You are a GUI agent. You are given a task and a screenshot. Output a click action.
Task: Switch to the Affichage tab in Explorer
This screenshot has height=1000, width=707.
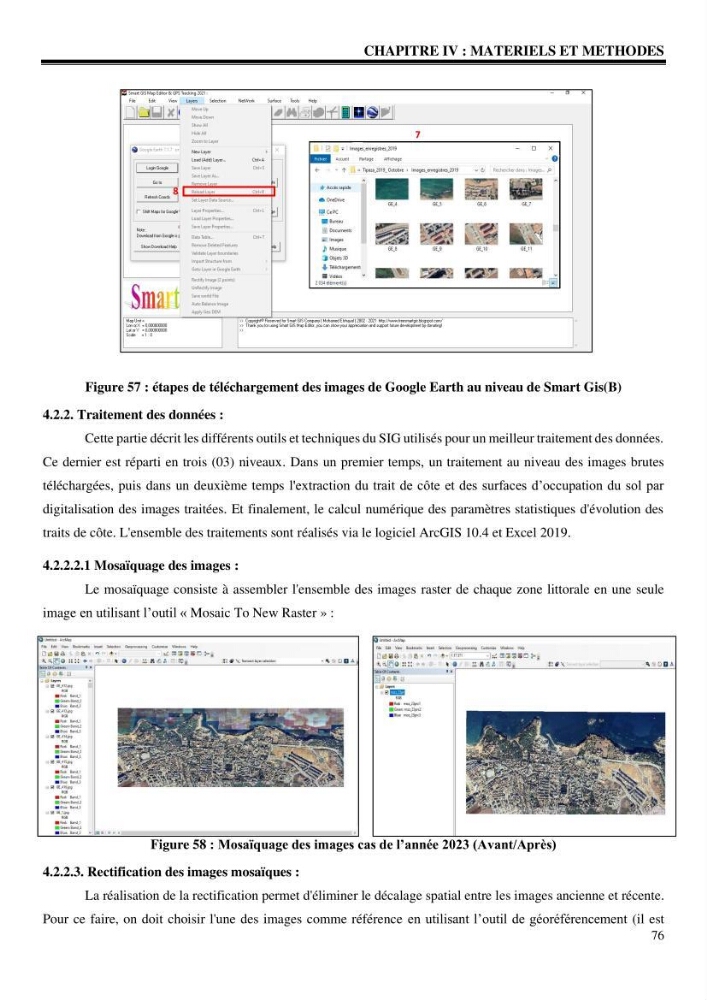(x=393, y=159)
